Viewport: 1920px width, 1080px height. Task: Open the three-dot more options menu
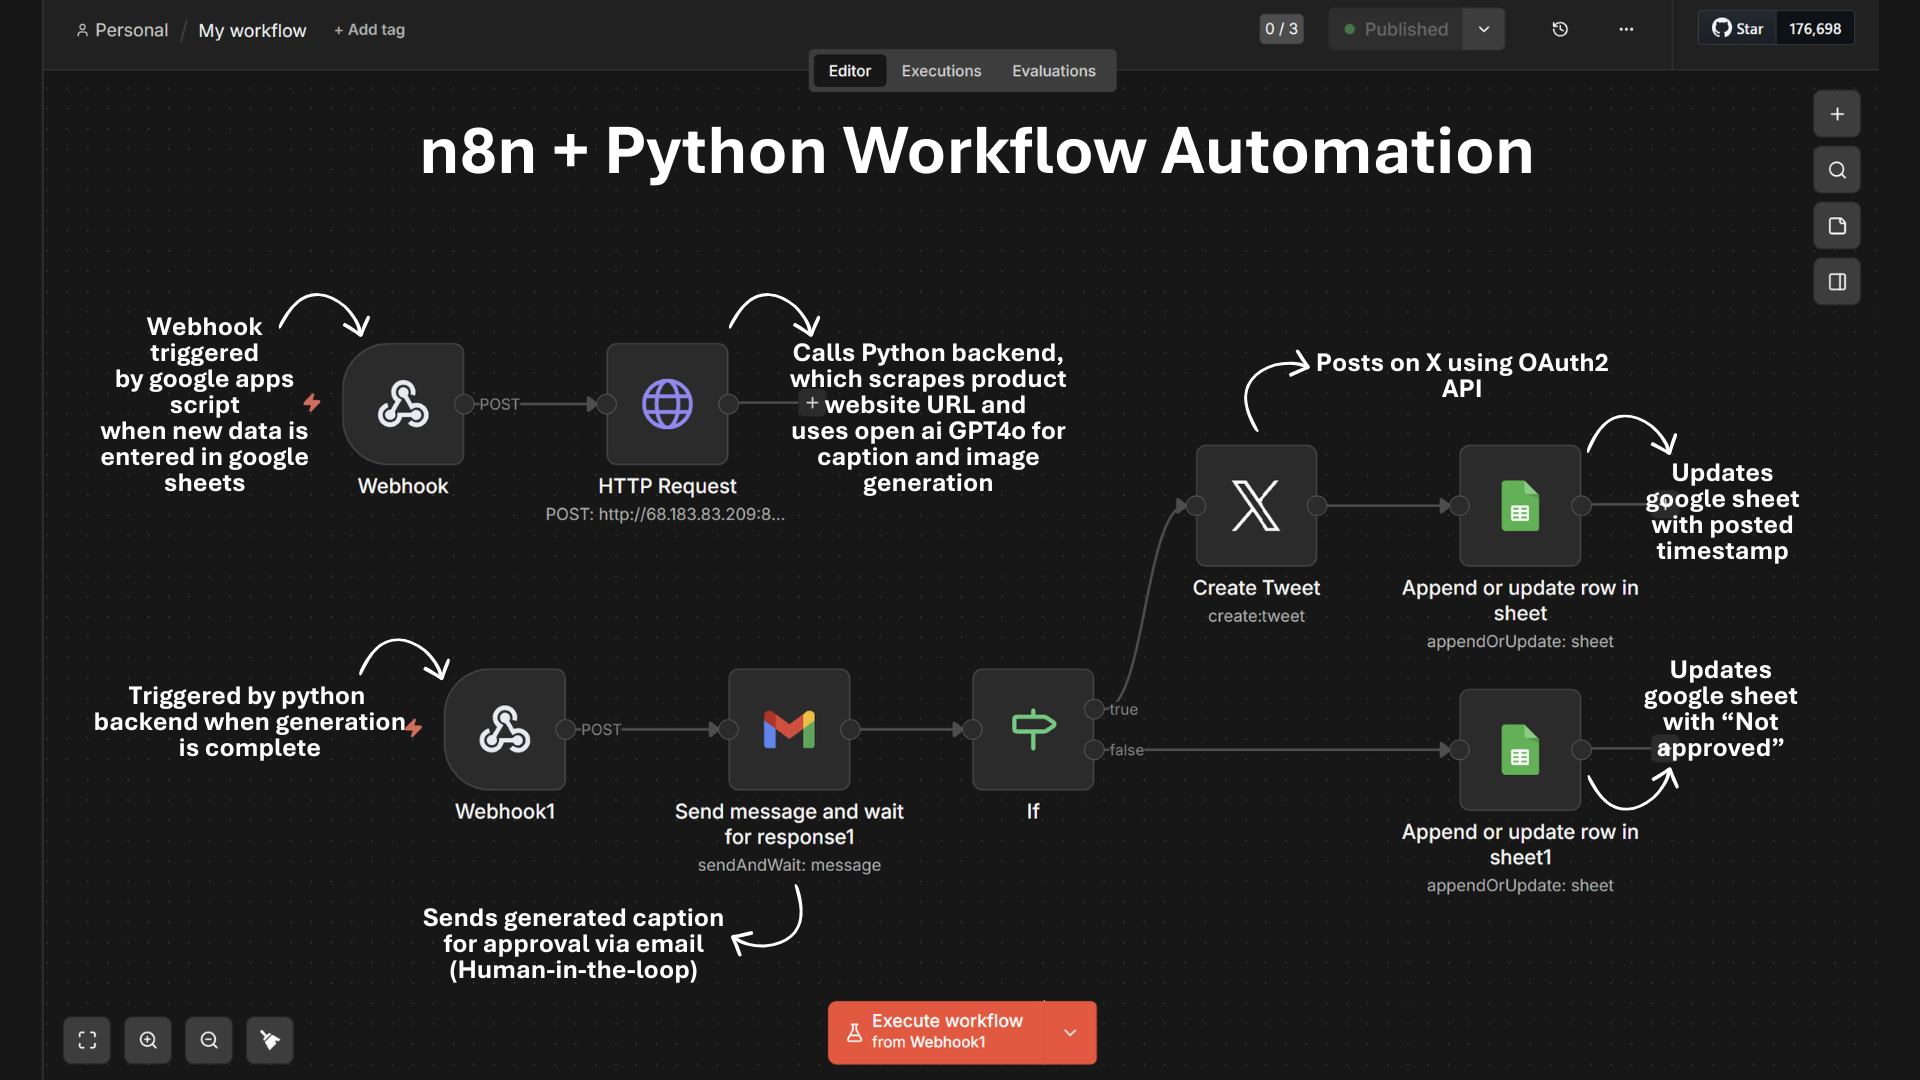click(1626, 29)
